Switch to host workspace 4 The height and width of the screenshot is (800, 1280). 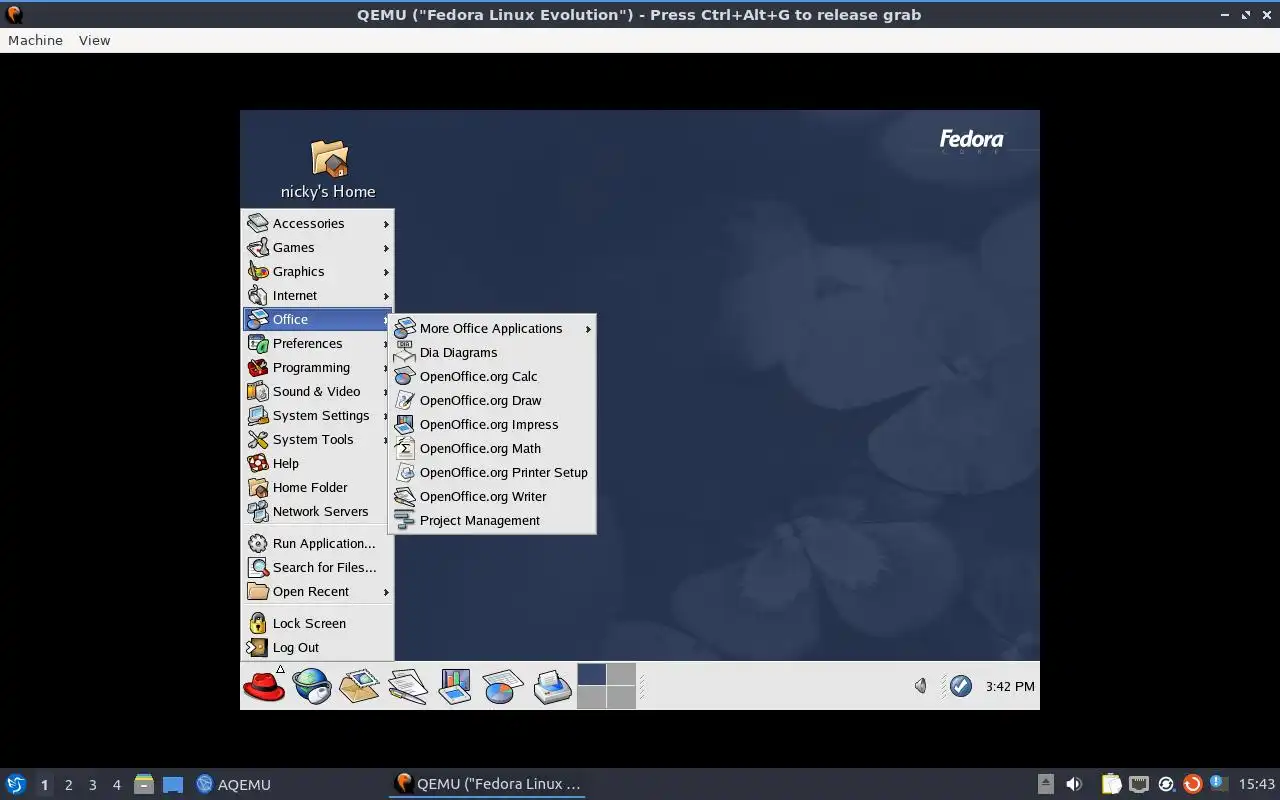117,785
